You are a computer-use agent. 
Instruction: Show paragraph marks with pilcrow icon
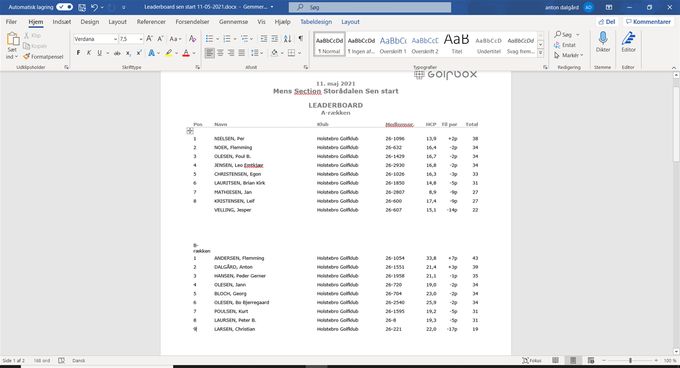click(301, 39)
